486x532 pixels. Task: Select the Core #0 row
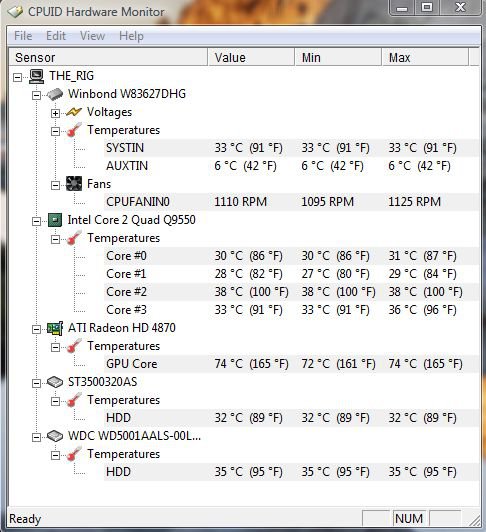(291, 256)
